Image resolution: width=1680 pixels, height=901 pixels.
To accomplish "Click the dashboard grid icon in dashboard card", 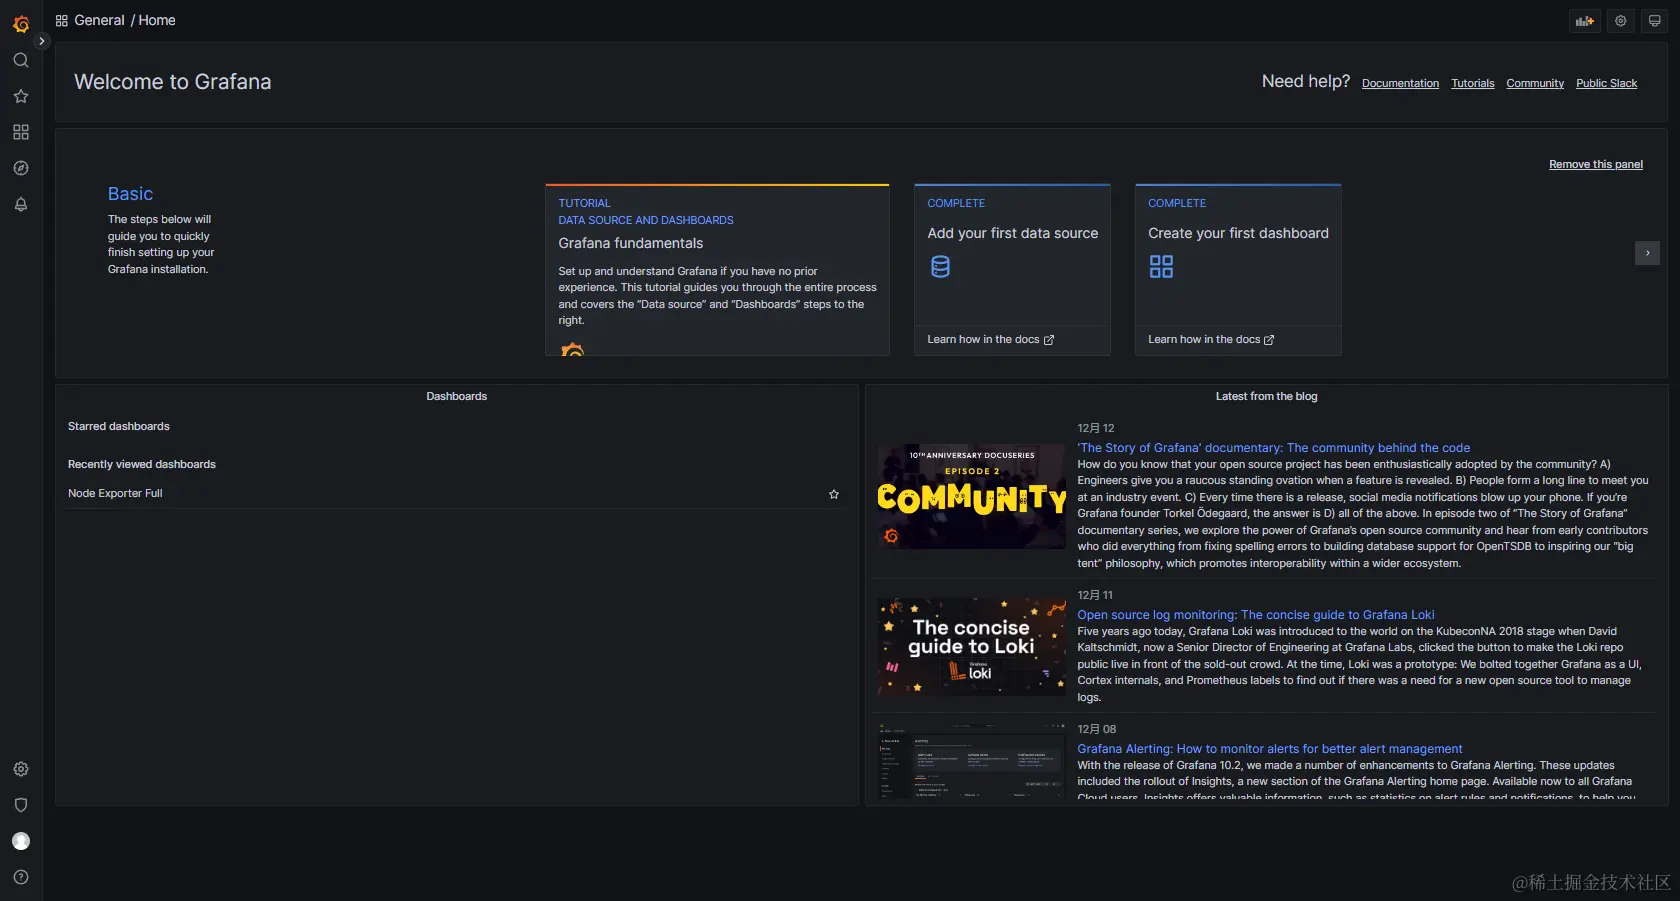I will (x=1161, y=267).
